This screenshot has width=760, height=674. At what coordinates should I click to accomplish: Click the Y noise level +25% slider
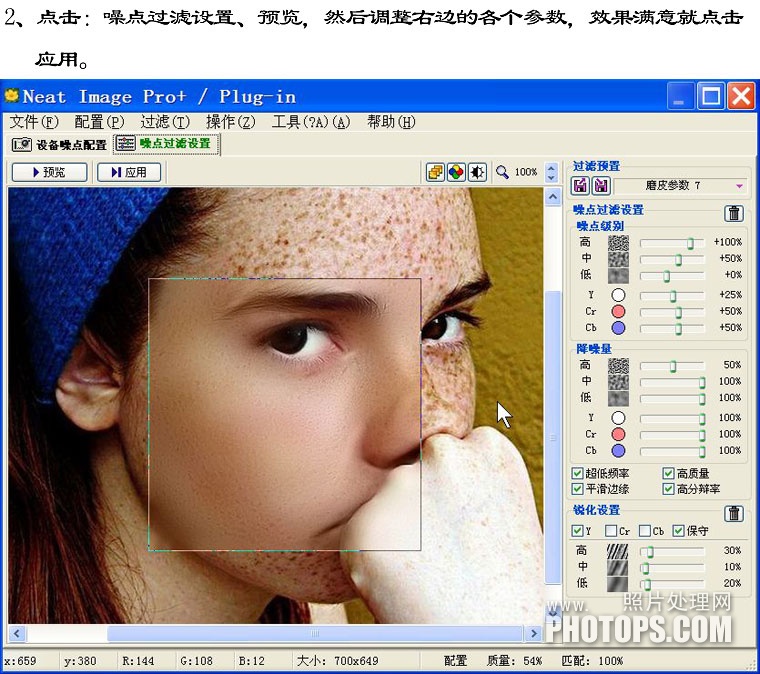[672, 296]
